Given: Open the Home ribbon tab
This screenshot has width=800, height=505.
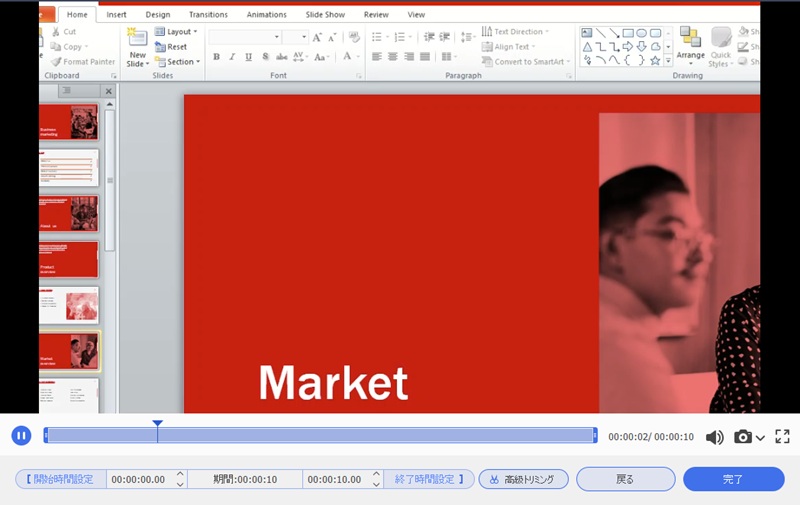Looking at the screenshot, I should 77,15.
